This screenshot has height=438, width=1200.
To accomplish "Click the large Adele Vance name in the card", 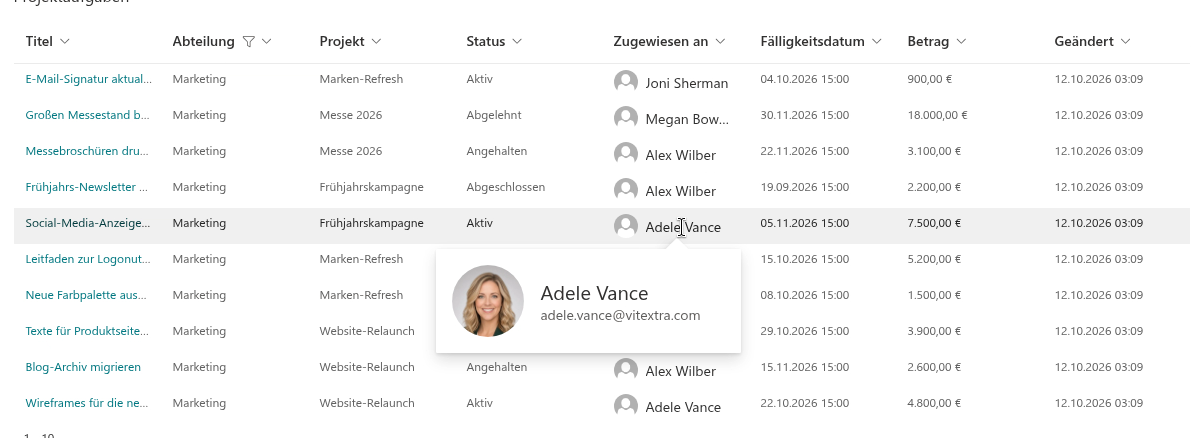I will pos(594,293).
